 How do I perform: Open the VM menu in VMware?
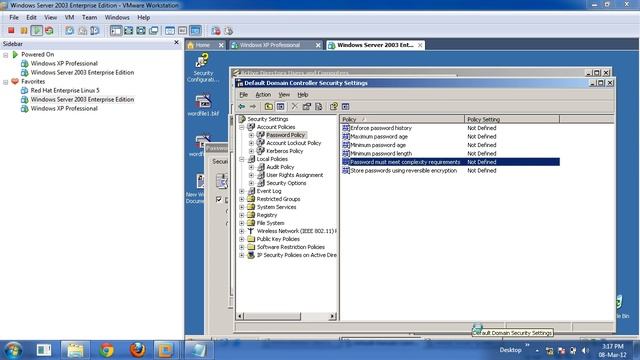69,18
